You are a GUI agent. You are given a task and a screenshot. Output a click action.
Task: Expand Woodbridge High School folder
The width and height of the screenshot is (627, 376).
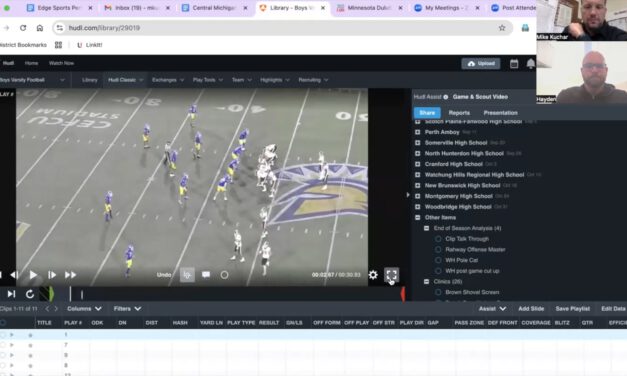click(x=417, y=207)
